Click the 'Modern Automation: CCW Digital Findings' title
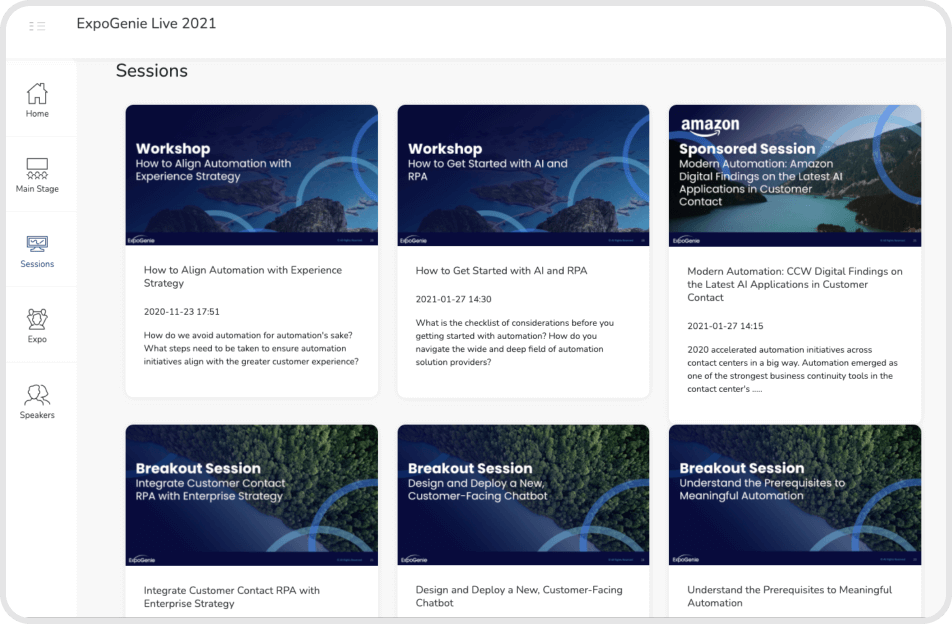This screenshot has width=952, height=624. [795, 284]
